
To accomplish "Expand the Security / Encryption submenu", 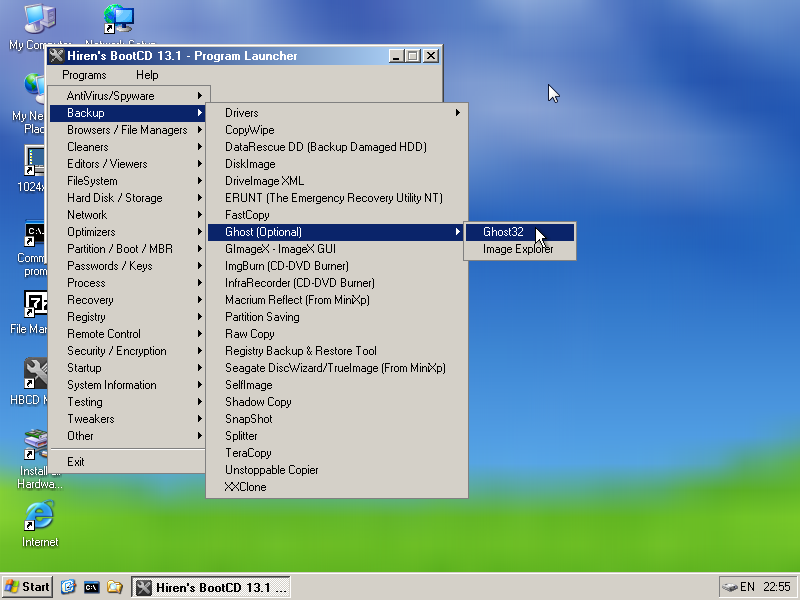I will pyautogui.click(x=128, y=351).
